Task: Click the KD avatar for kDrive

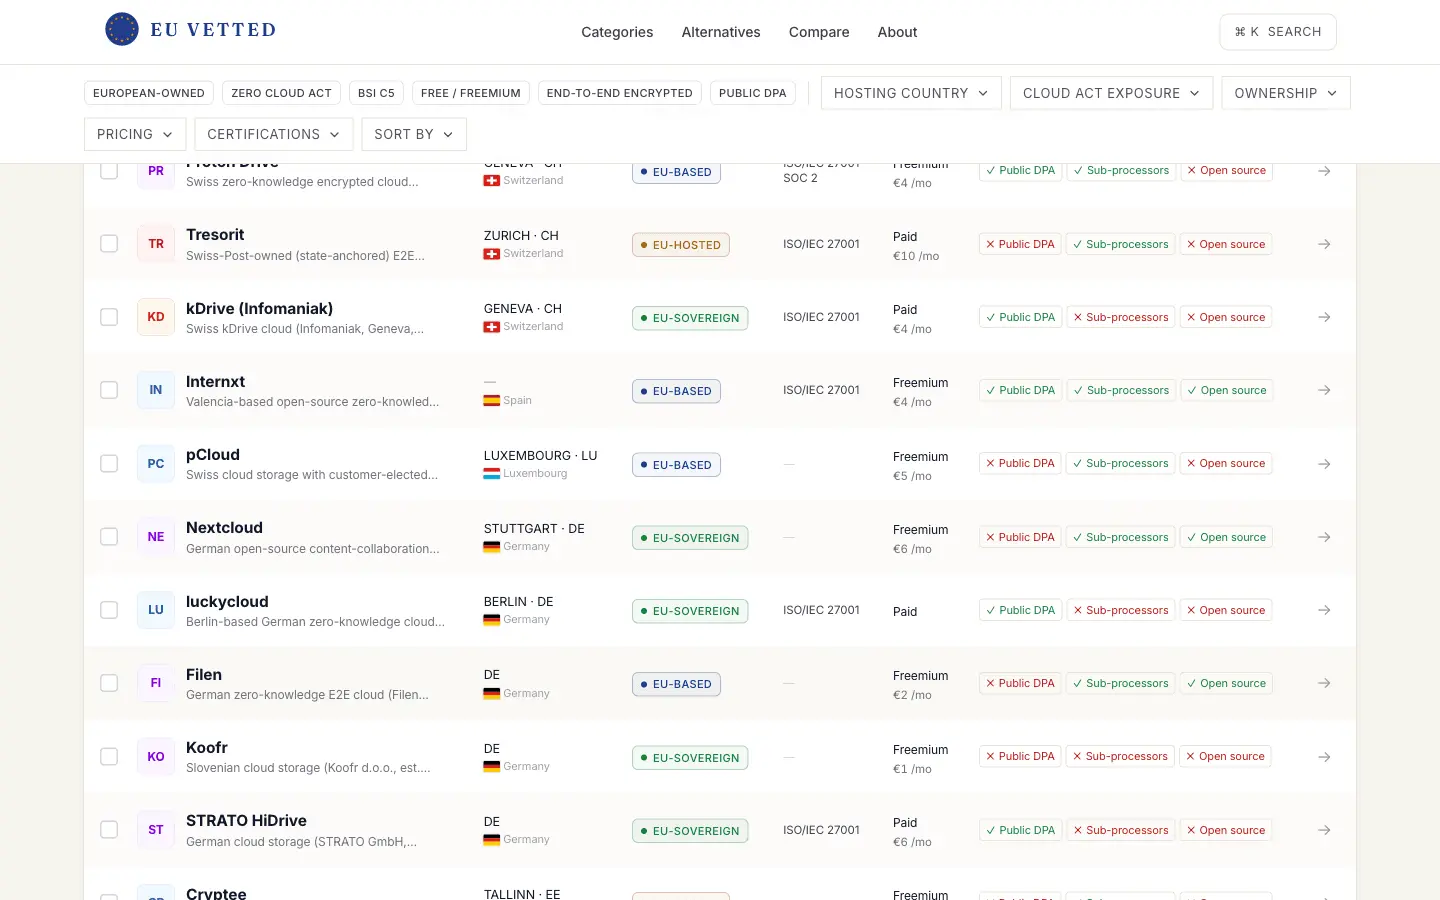Action: click(x=156, y=317)
